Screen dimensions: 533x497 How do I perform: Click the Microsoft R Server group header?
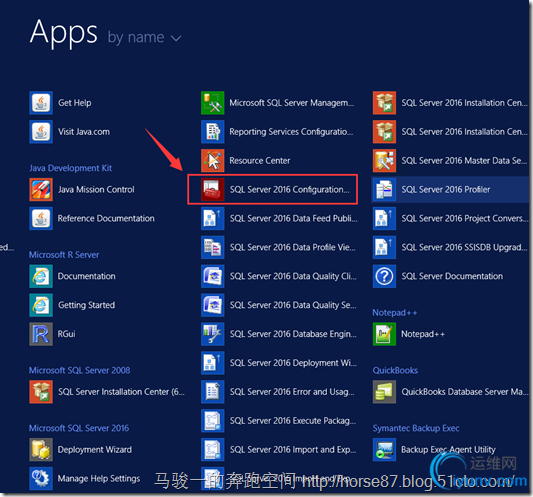64,255
